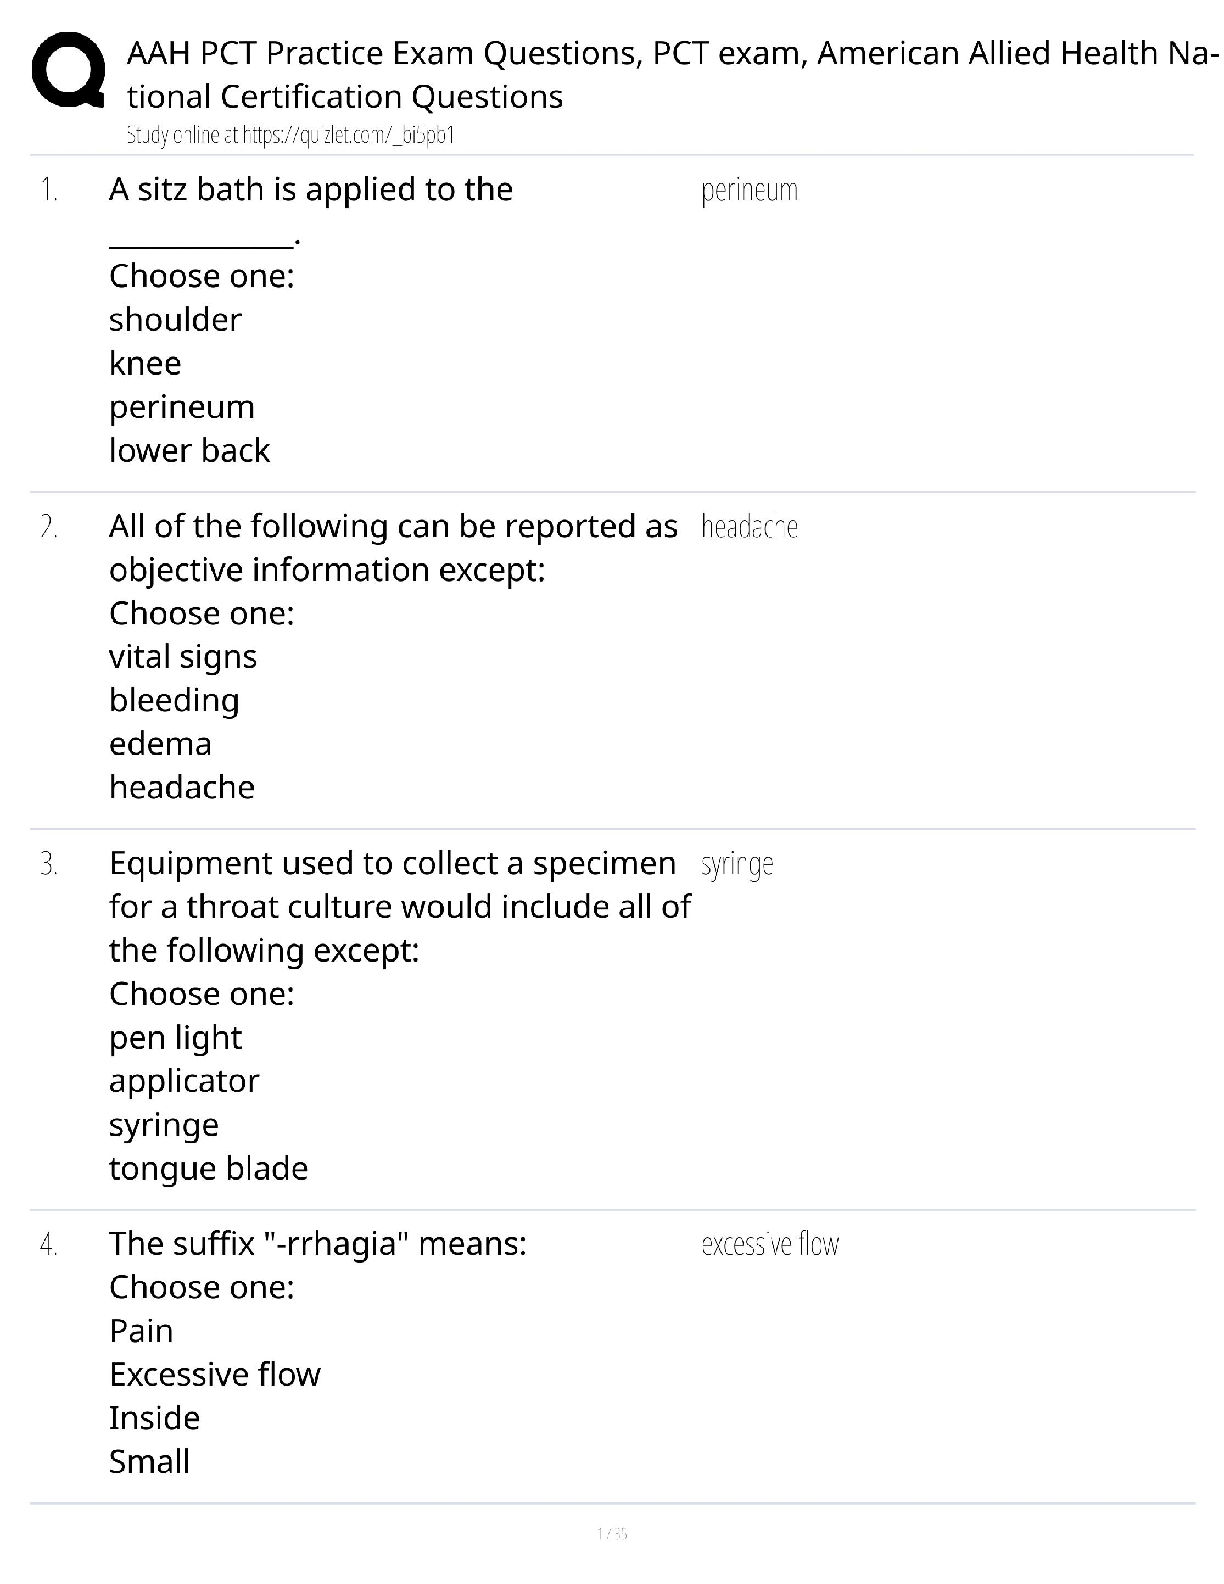This screenshot has width=1224, height=1584.
Task: Select 'lower back' under question 1
Action: click(189, 450)
